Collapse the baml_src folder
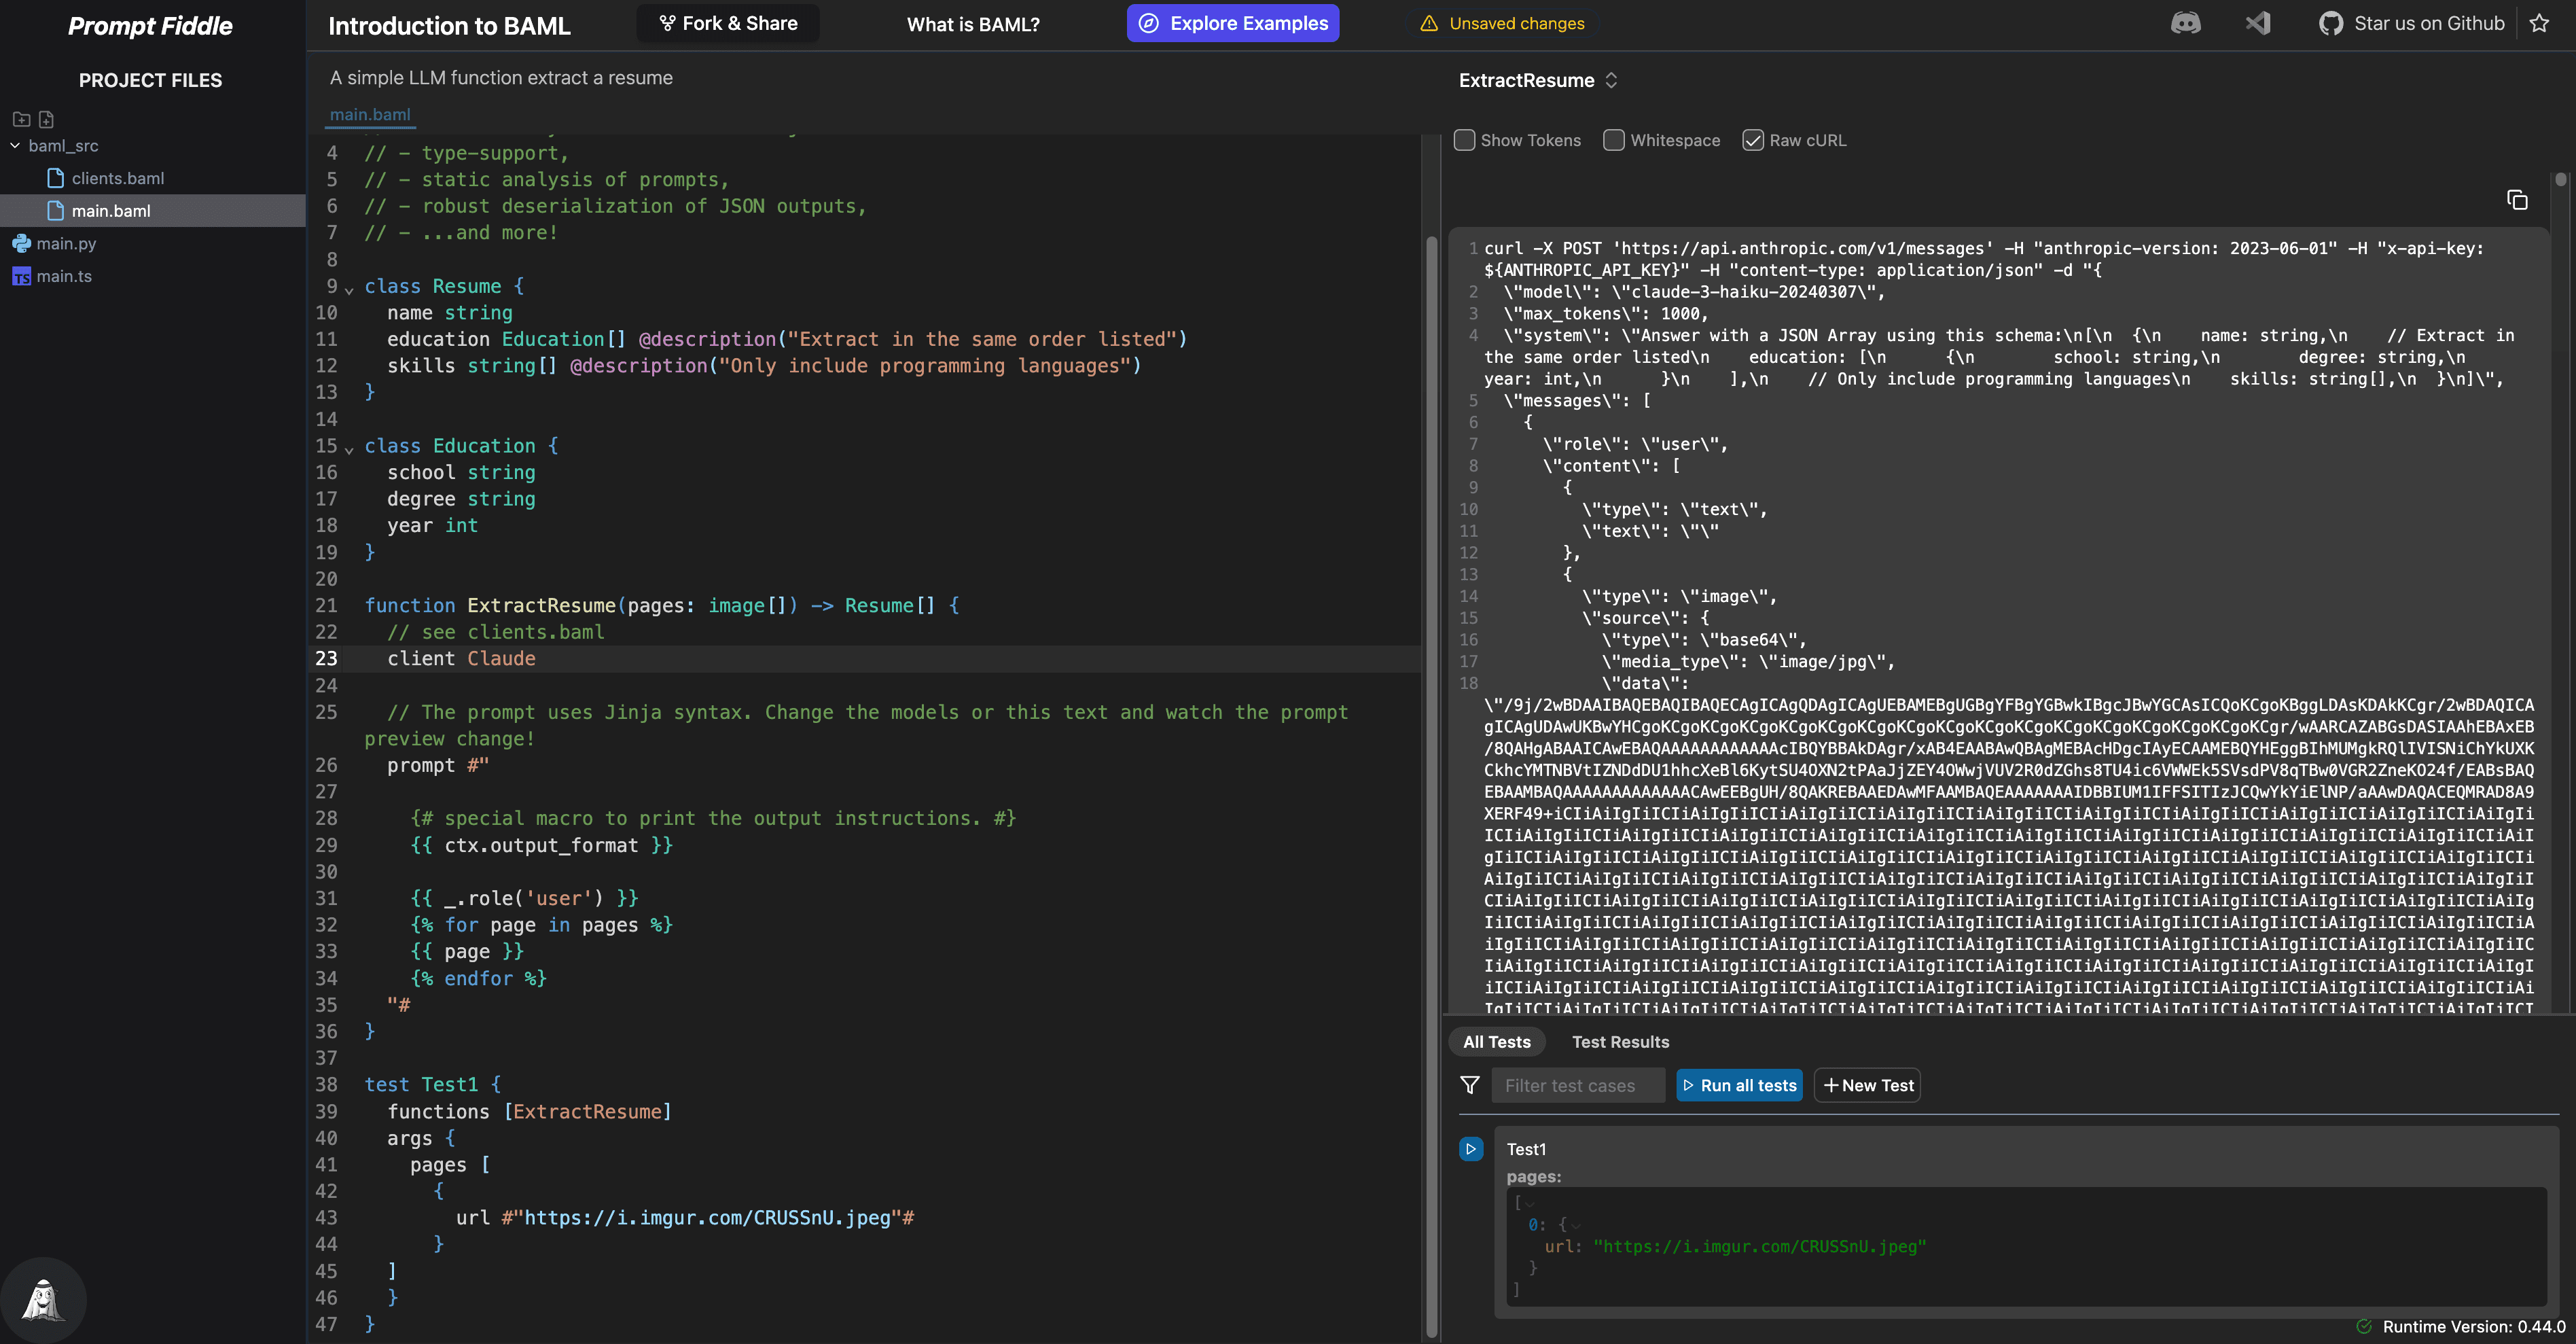The height and width of the screenshot is (1344, 2576). point(15,146)
